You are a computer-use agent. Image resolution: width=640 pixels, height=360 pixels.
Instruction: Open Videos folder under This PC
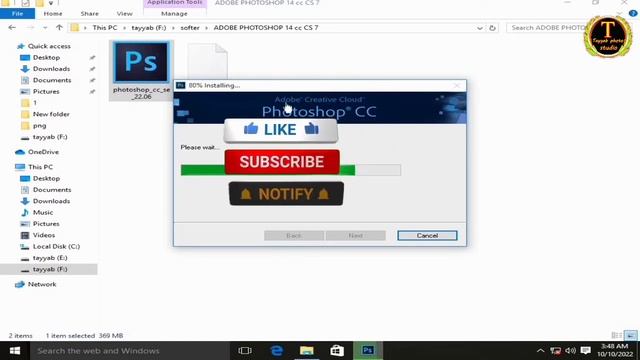tap(44, 236)
